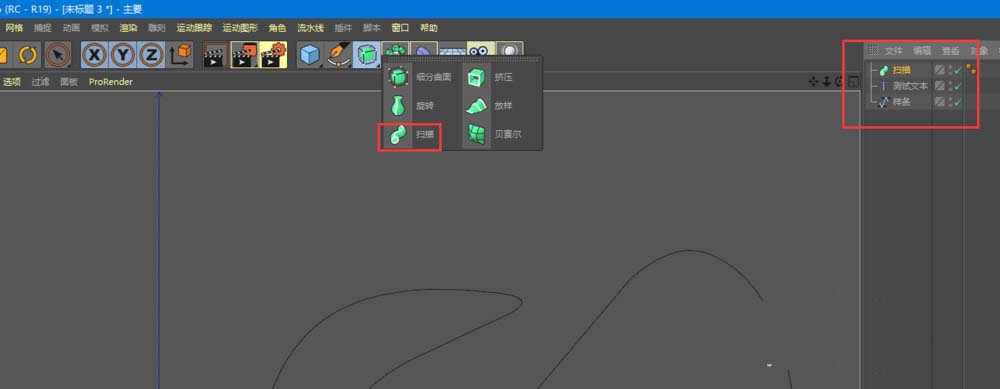Screen dimensions: 1000x389
Task: Open the 动画 menu
Action: point(71,28)
